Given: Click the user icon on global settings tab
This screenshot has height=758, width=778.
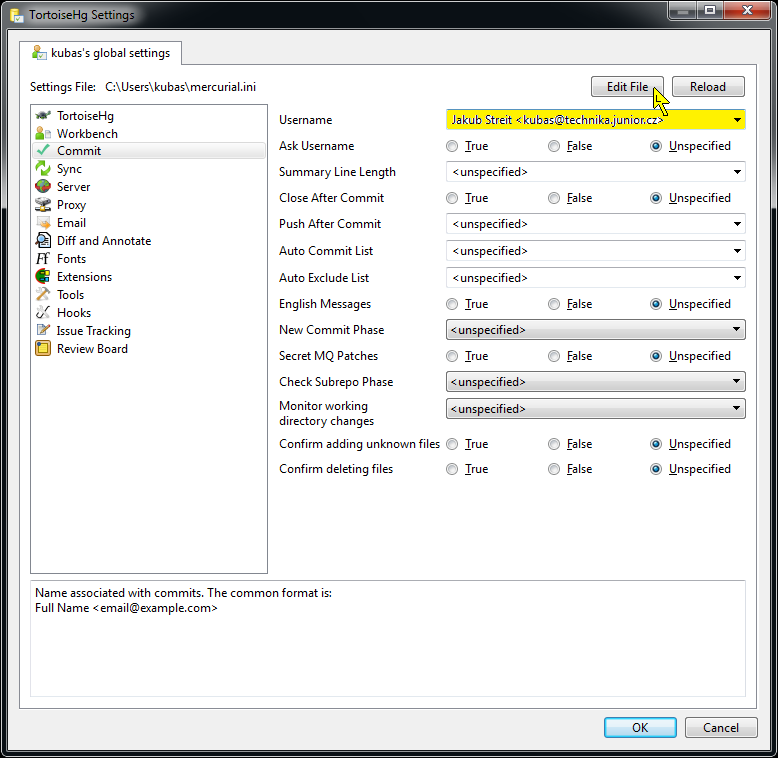Looking at the screenshot, I should pyautogui.click(x=39, y=53).
